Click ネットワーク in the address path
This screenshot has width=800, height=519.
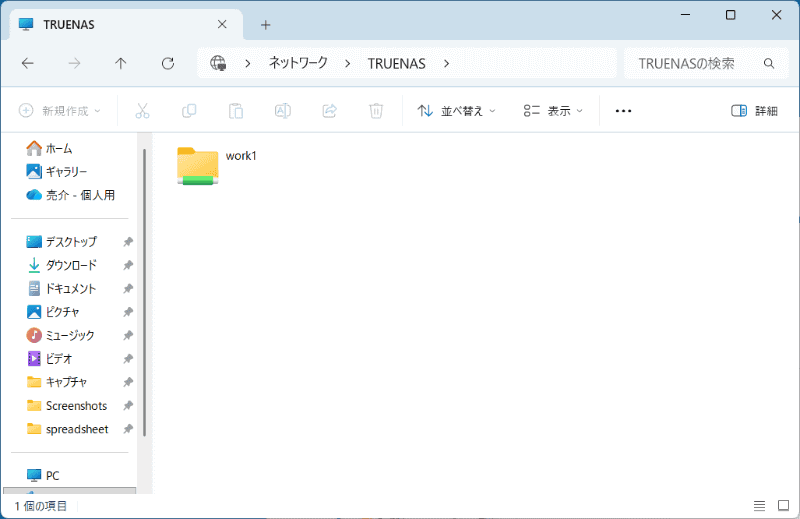pos(298,63)
